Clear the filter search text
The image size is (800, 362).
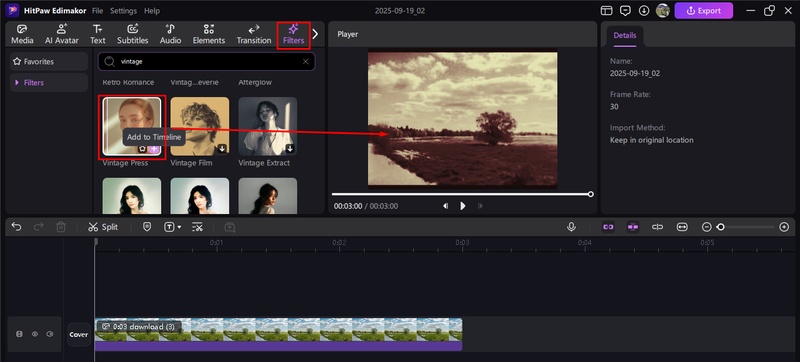pos(306,62)
